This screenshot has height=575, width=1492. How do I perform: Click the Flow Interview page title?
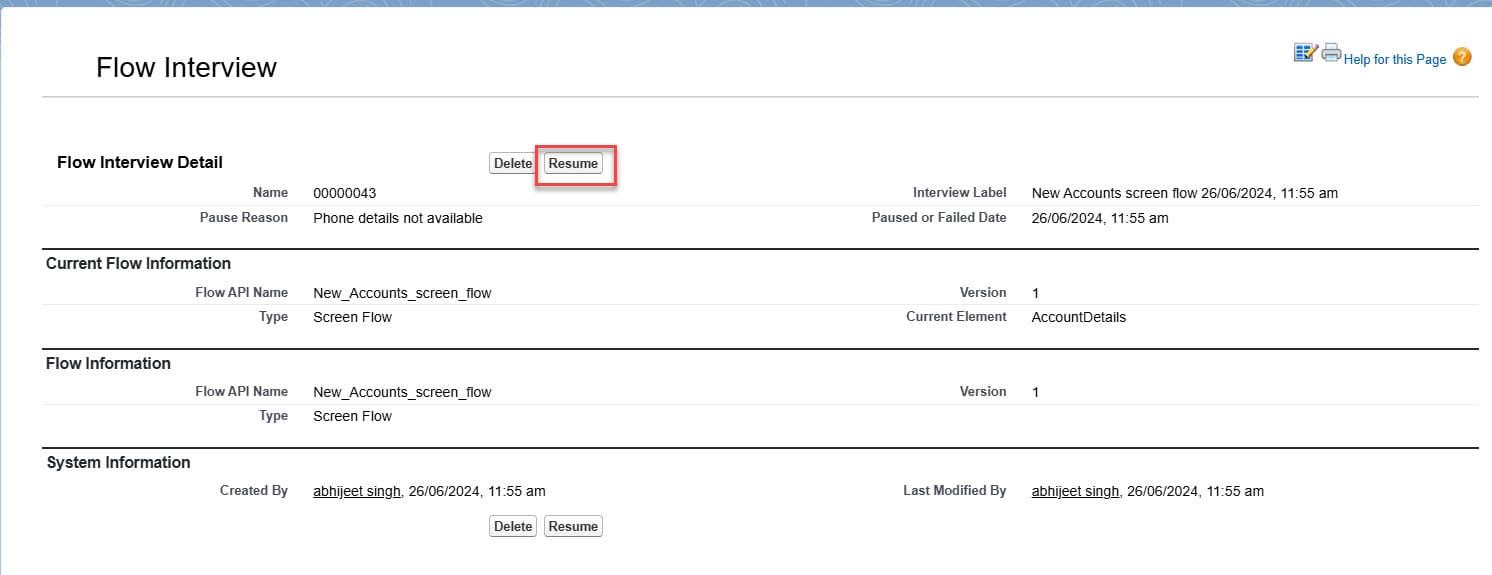[x=186, y=67]
